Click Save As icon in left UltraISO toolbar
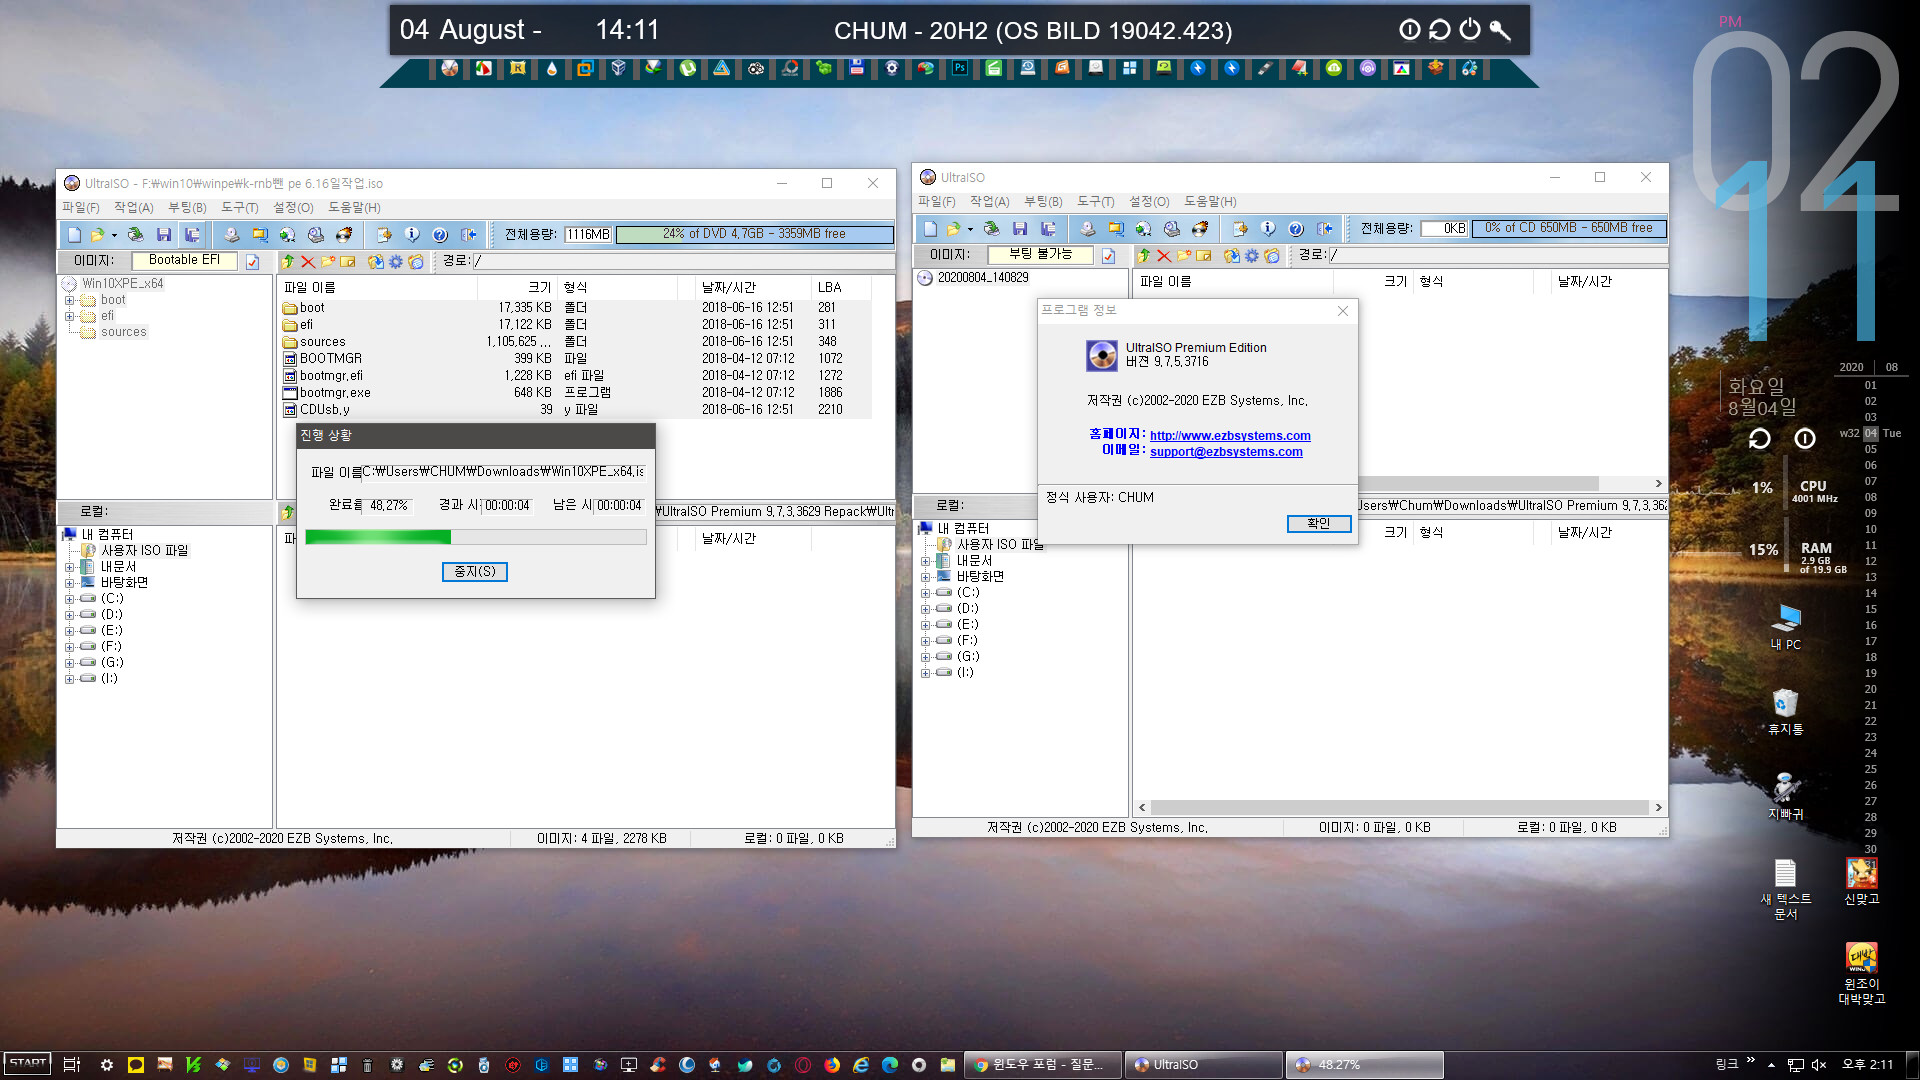Image resolution: width=1920 pixels, height=1080 pixels. (192, 235)
